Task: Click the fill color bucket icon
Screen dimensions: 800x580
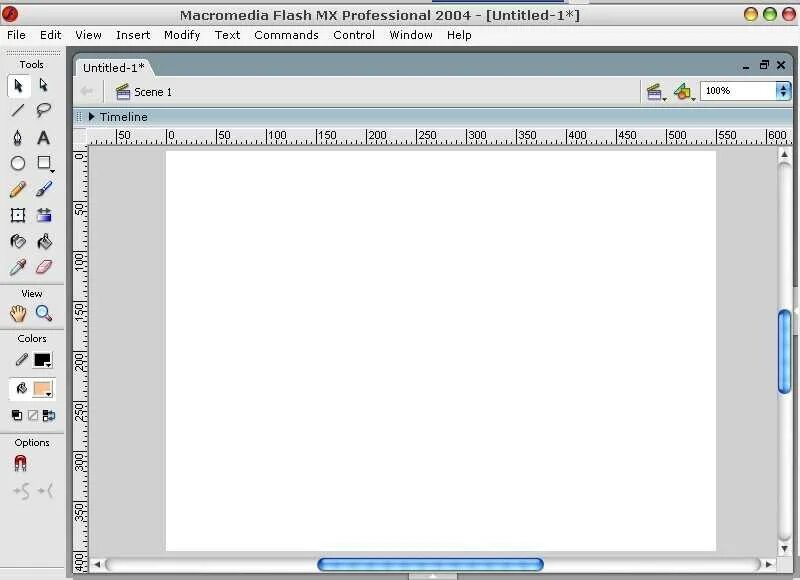Action: 21,389
